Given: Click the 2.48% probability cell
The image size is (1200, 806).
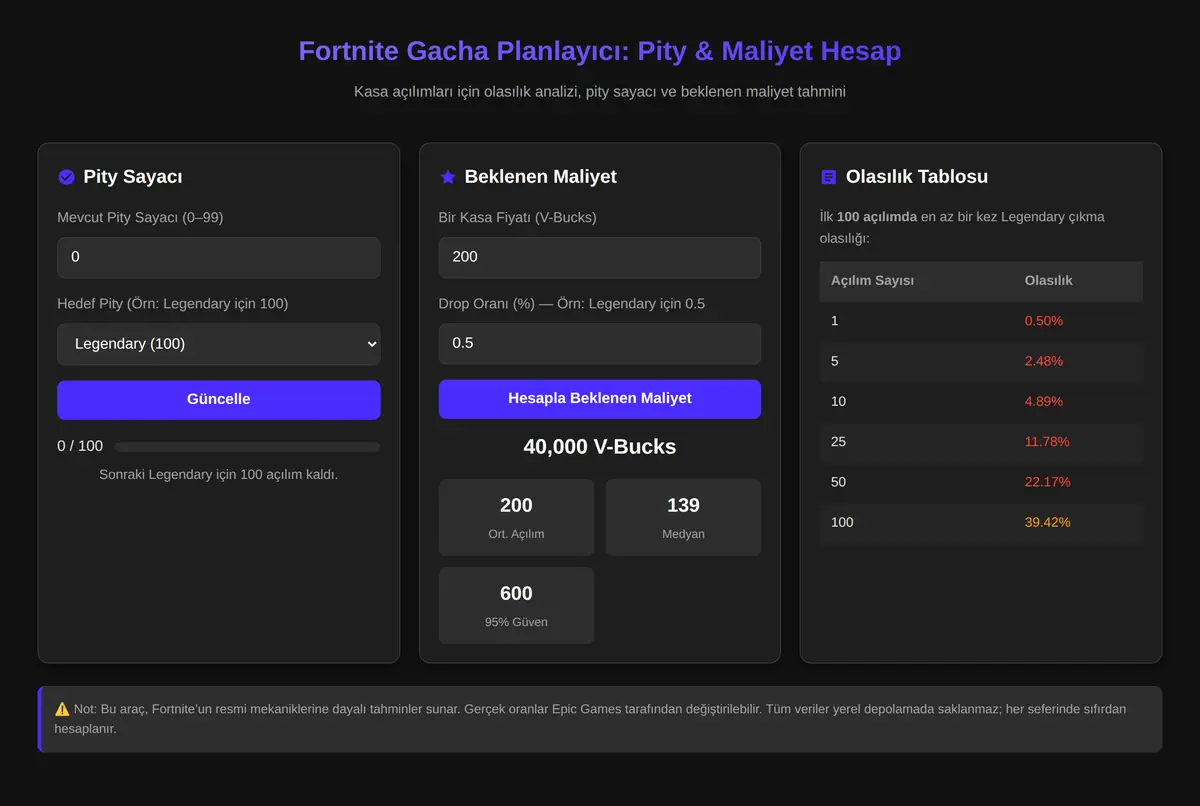Looking at the screenshot, I should [x=1077, y=361].
